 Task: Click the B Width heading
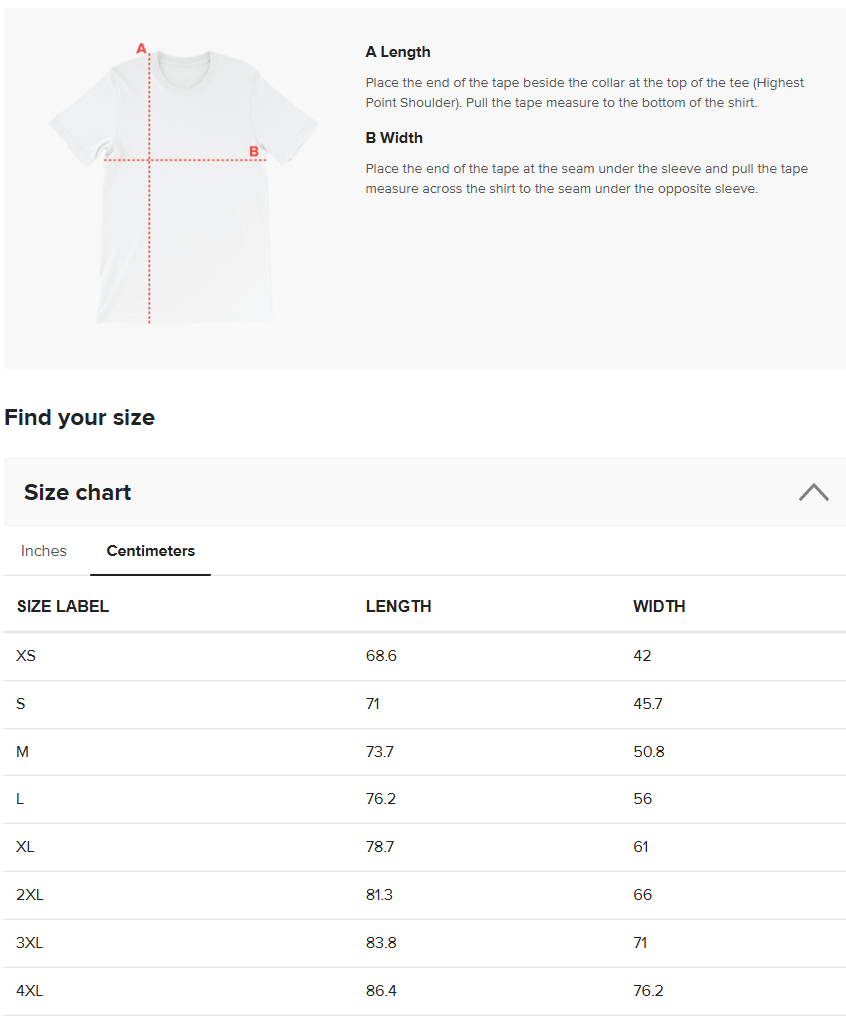(x=394, y=138)
